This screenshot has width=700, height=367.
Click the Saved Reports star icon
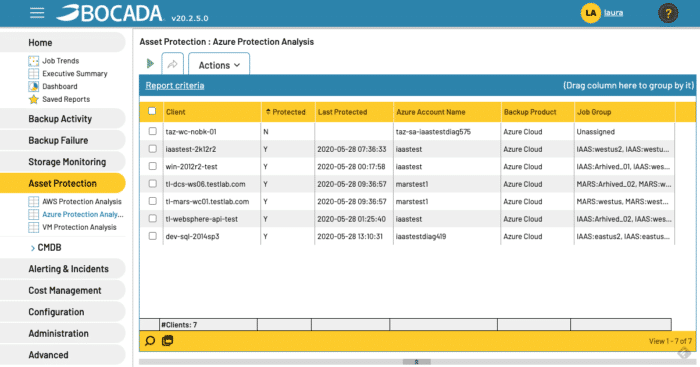pyautogui.click(x=33, y=99)
